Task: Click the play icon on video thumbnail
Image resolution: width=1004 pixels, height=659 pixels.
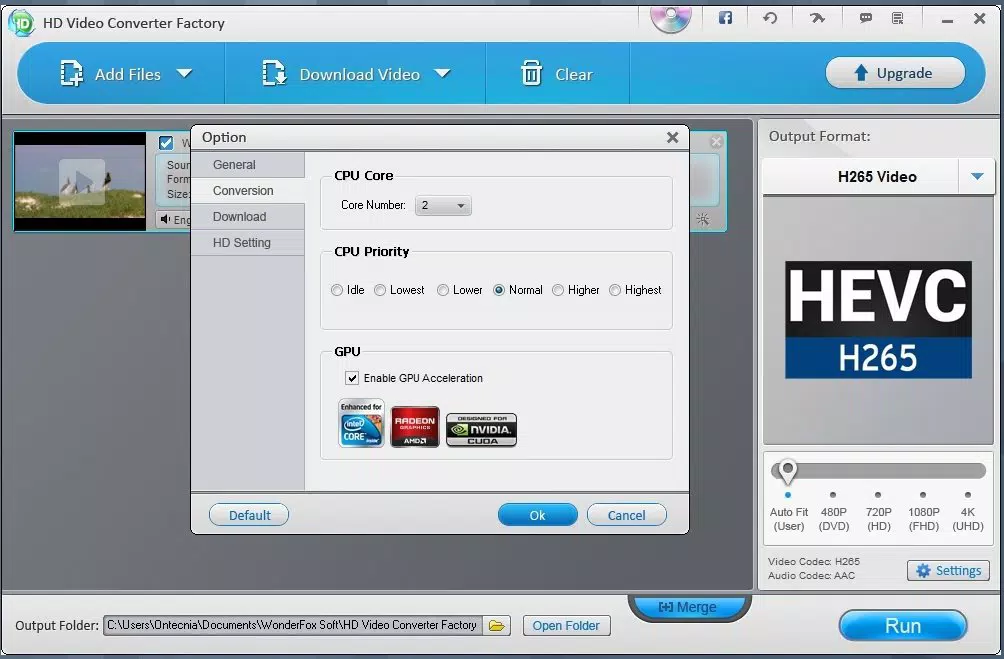Action: tap(82, 182)
